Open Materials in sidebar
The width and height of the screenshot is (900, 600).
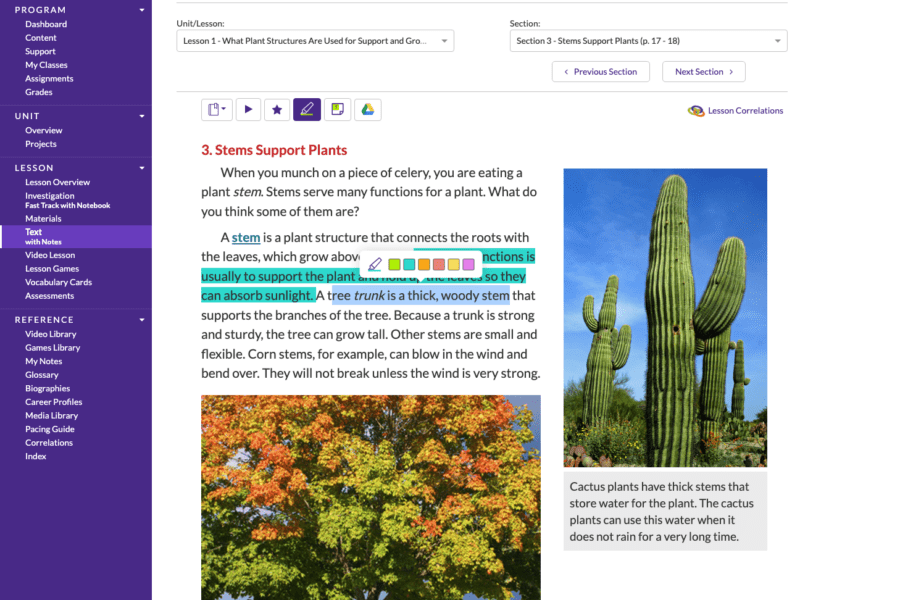click(43, 219)
